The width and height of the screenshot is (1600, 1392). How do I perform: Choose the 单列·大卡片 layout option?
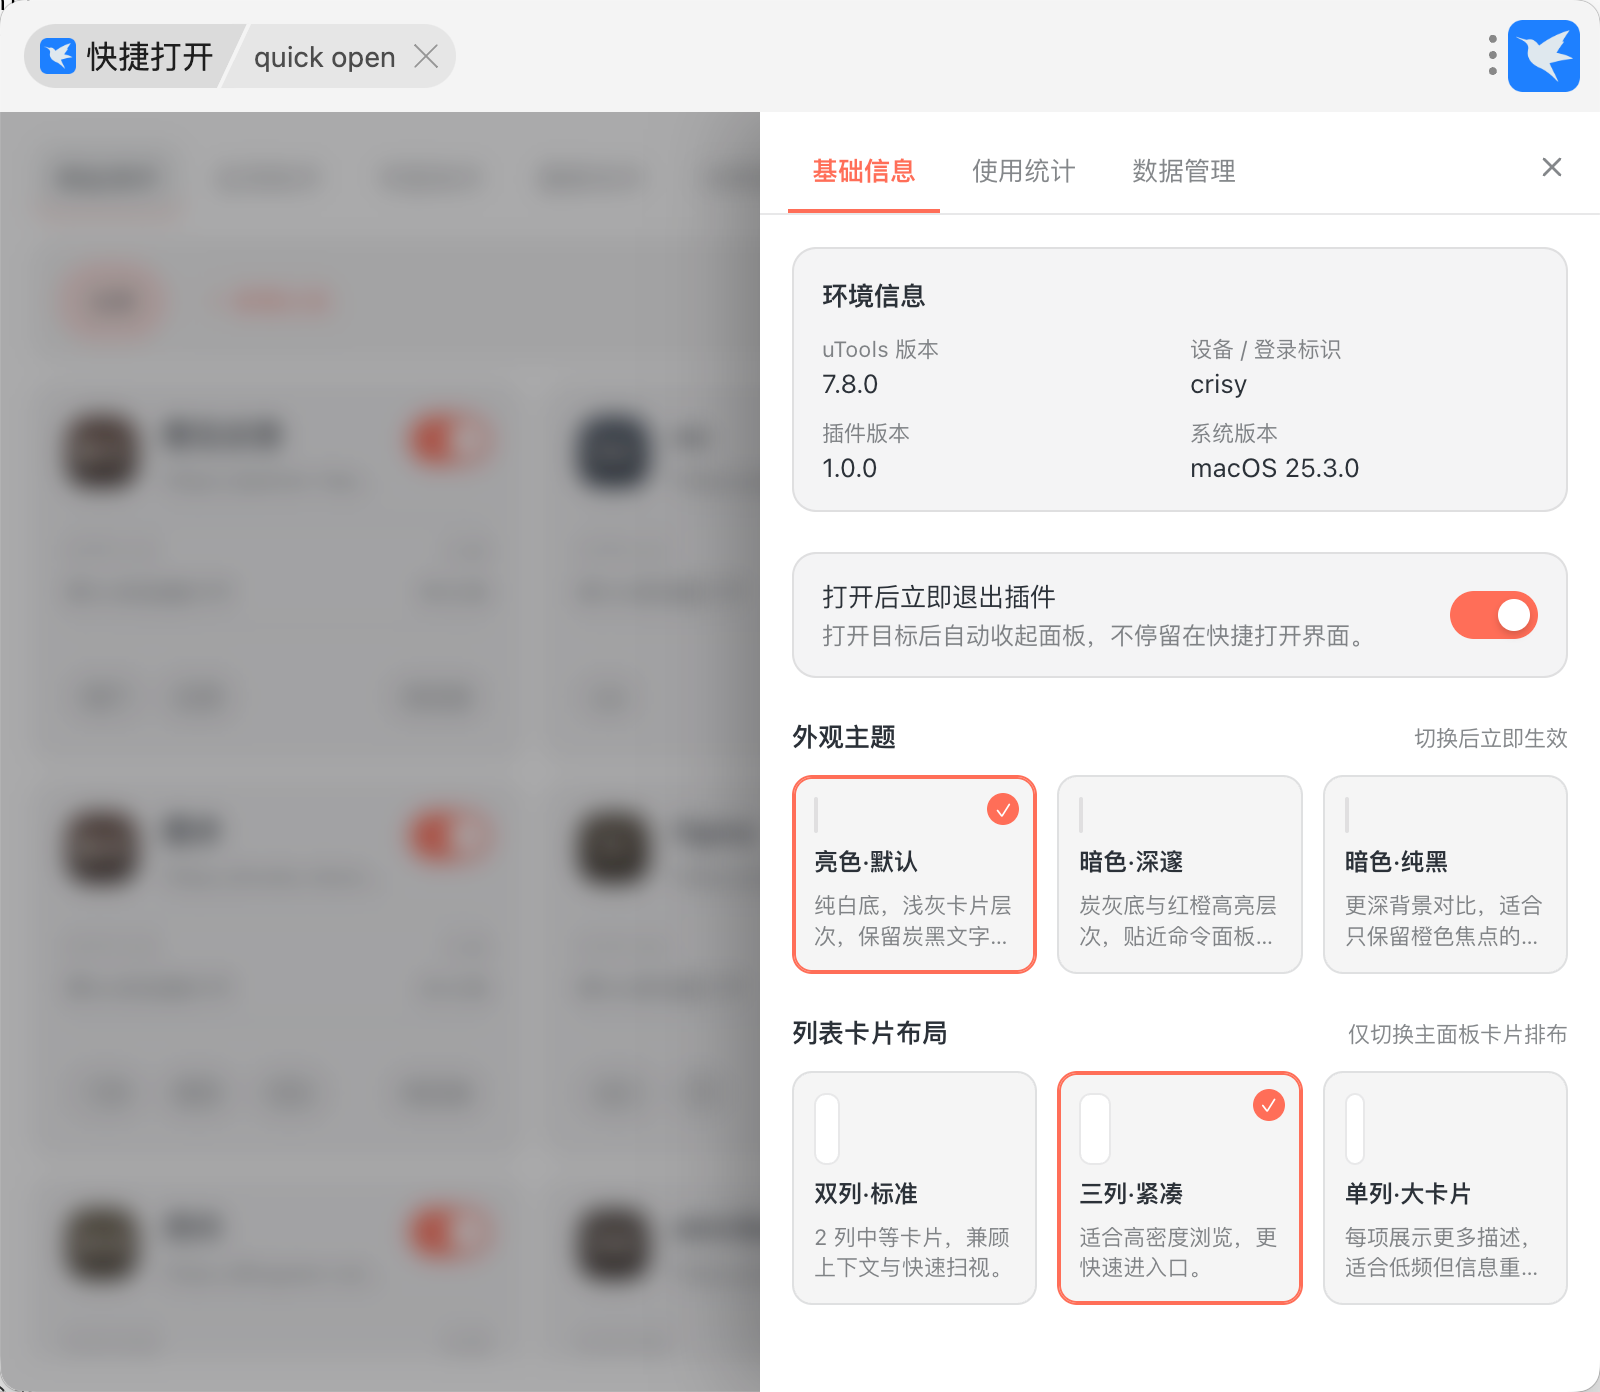click(1445, 1188)
